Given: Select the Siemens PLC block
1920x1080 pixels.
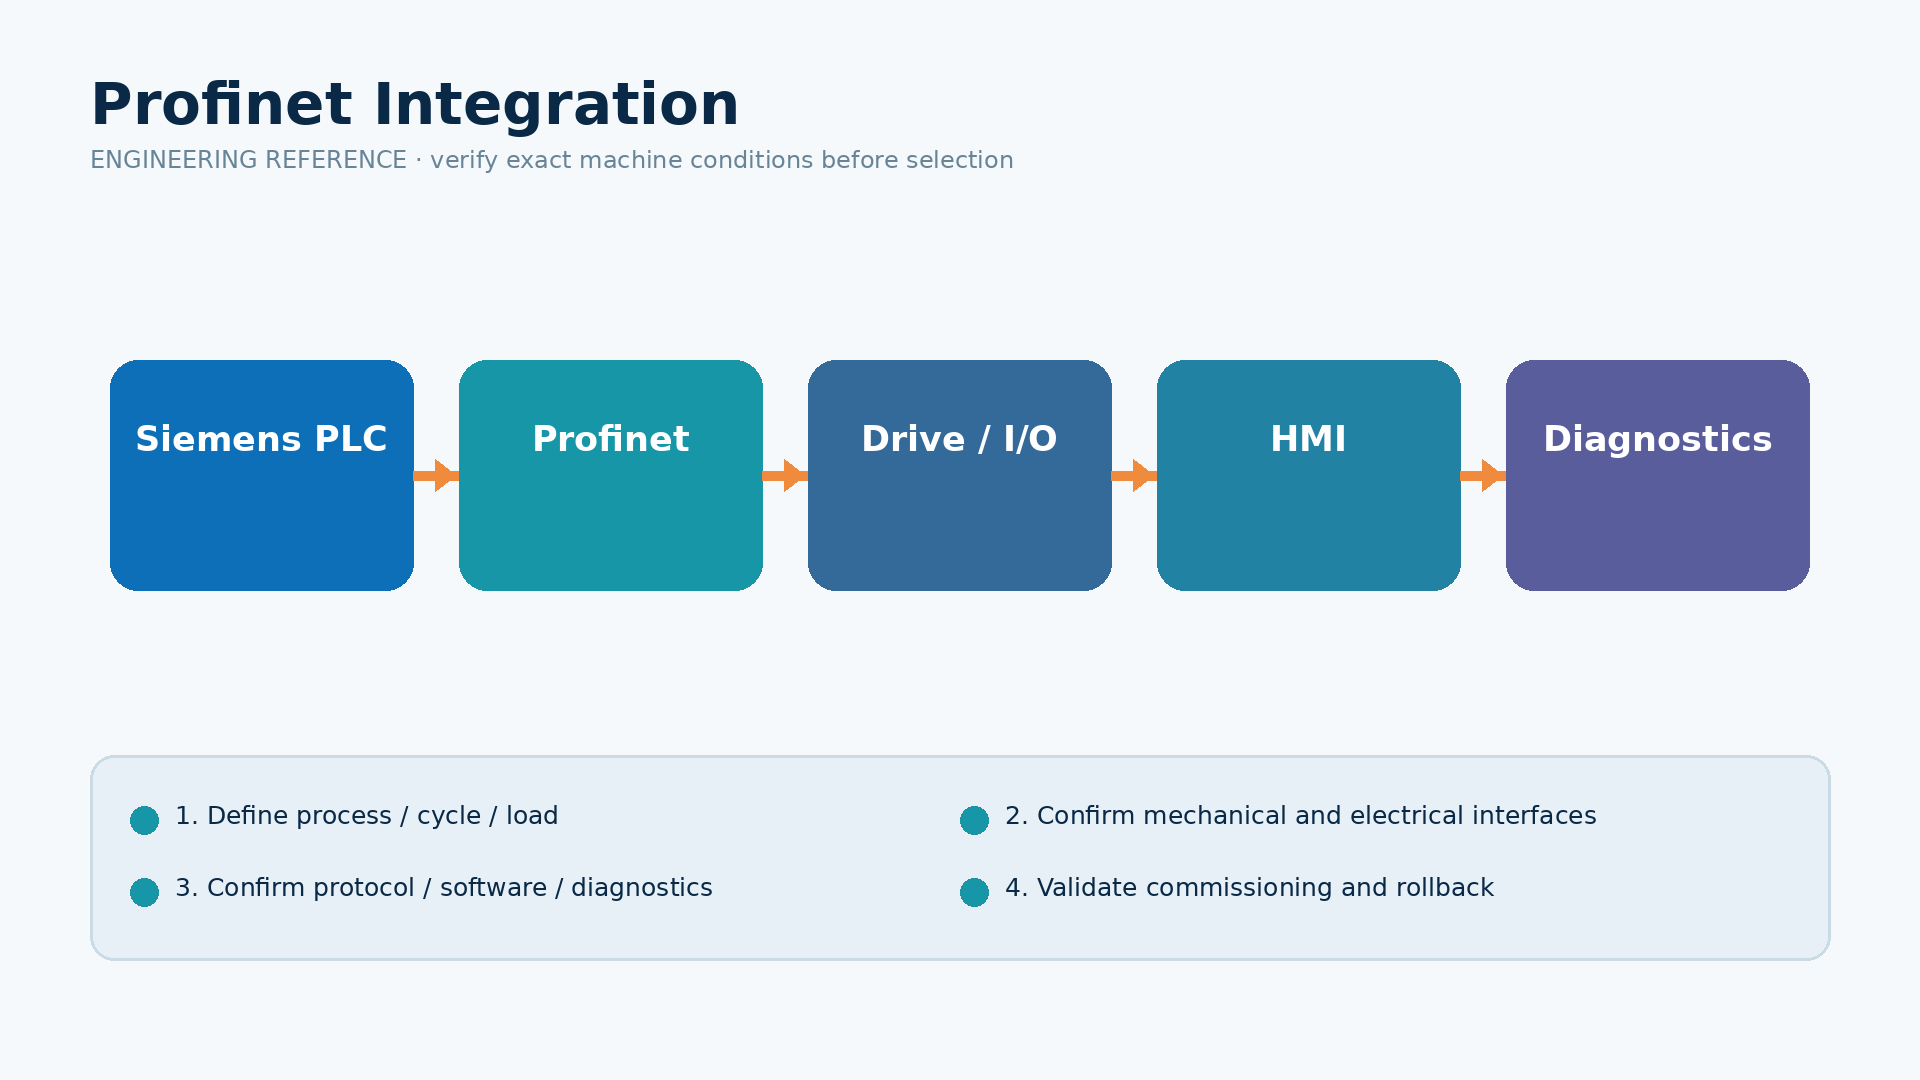Looking at the screenshot, I should (x=262, y=475).
